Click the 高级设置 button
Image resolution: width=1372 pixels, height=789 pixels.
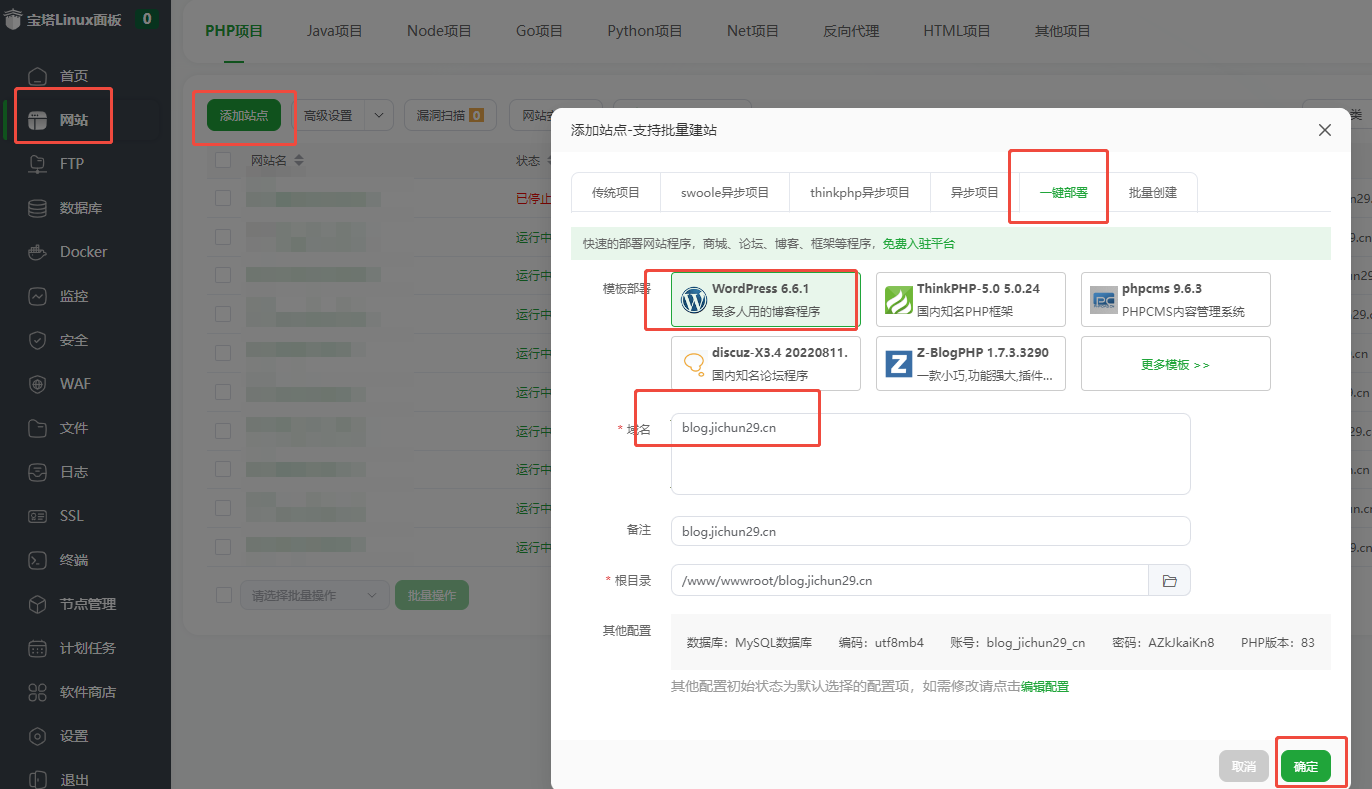tap(329, 115)
